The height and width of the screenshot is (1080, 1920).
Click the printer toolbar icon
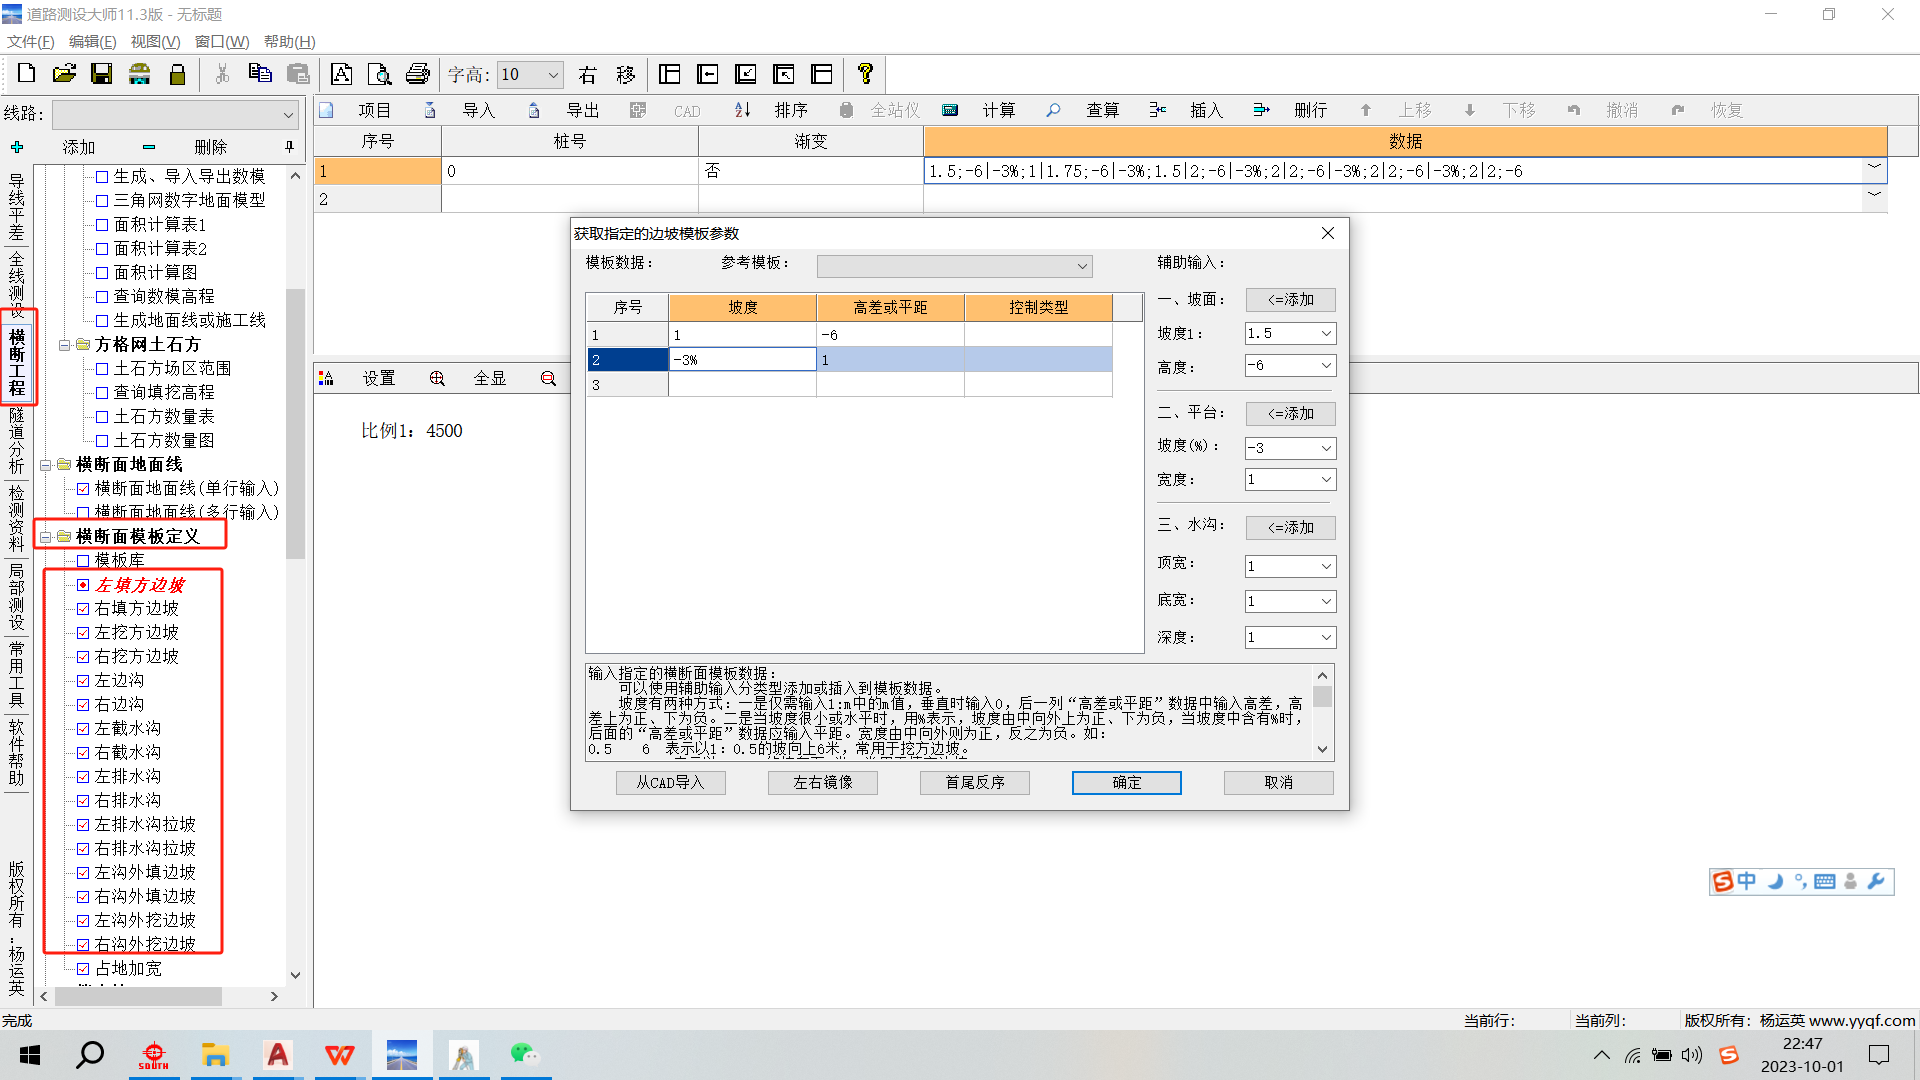417,74
